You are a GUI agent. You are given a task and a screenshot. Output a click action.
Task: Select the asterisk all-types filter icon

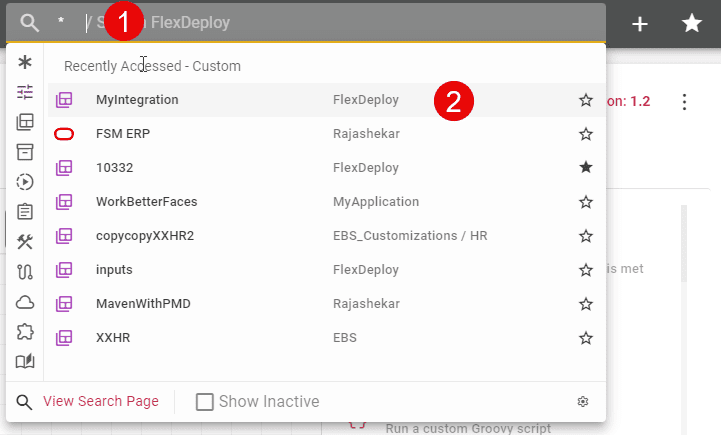point(25,62)
